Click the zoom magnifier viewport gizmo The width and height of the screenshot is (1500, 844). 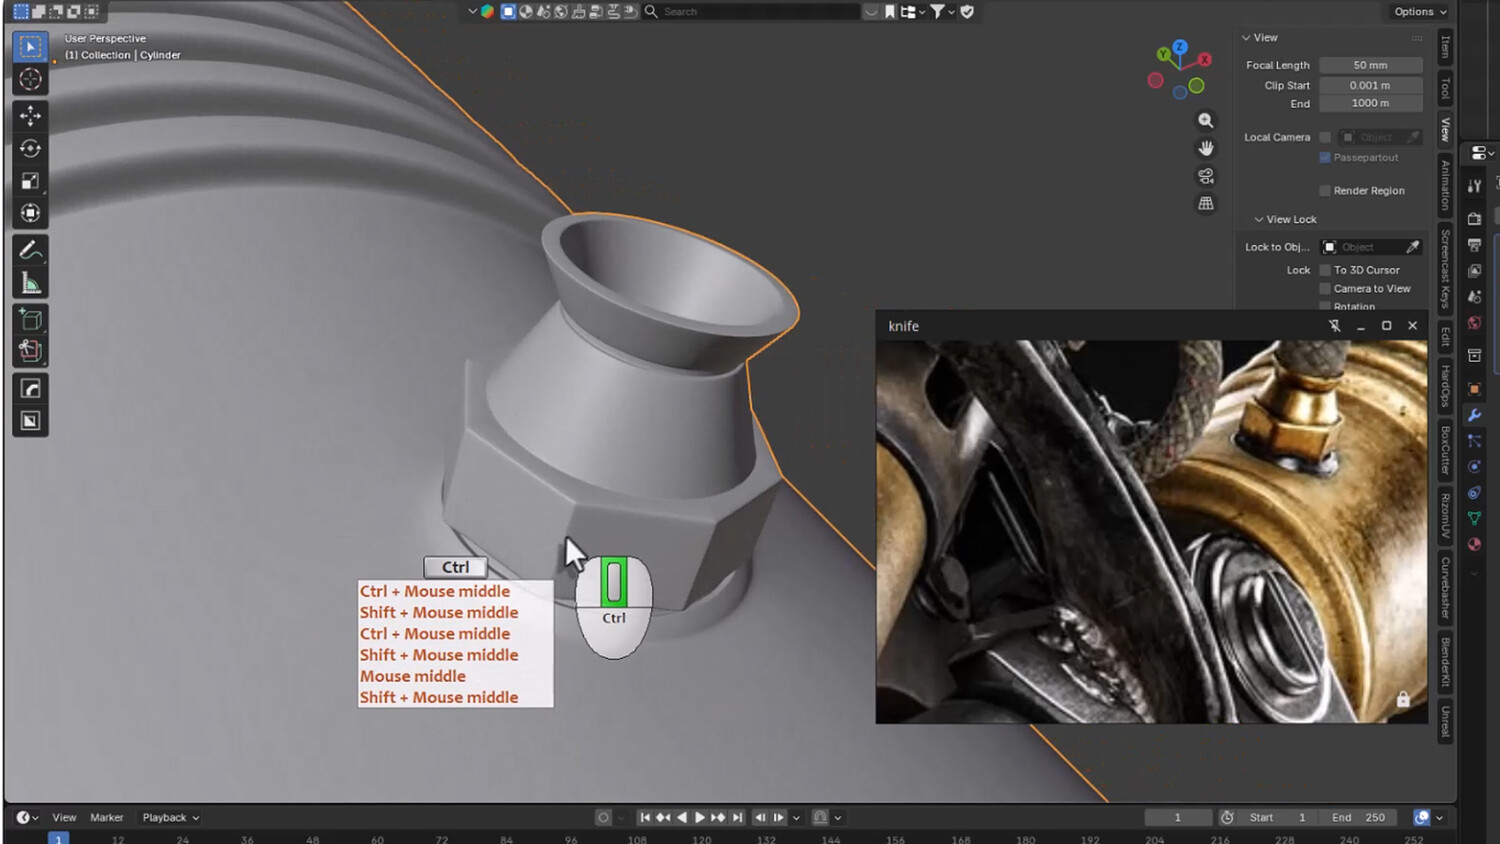point(1206,120)
